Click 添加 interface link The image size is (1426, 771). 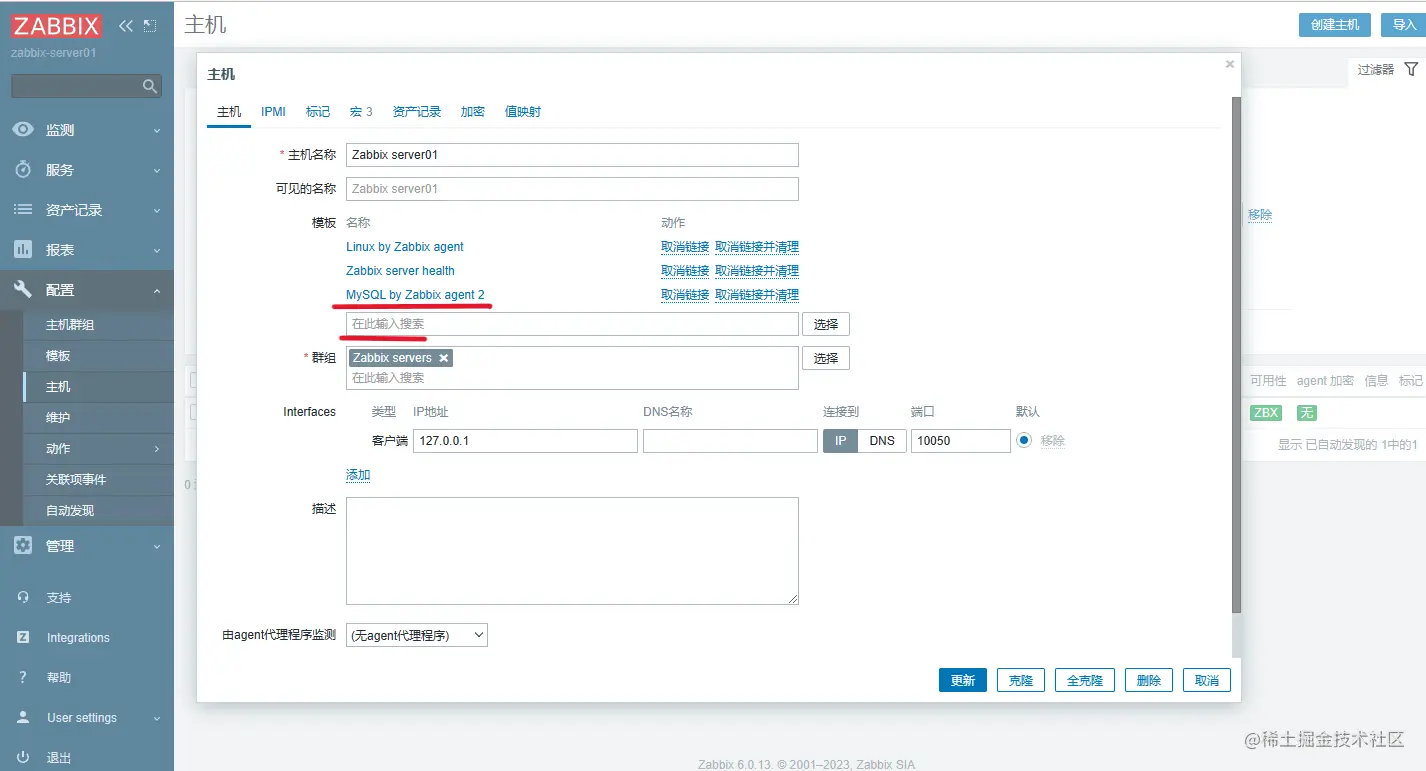pos(358,475)
